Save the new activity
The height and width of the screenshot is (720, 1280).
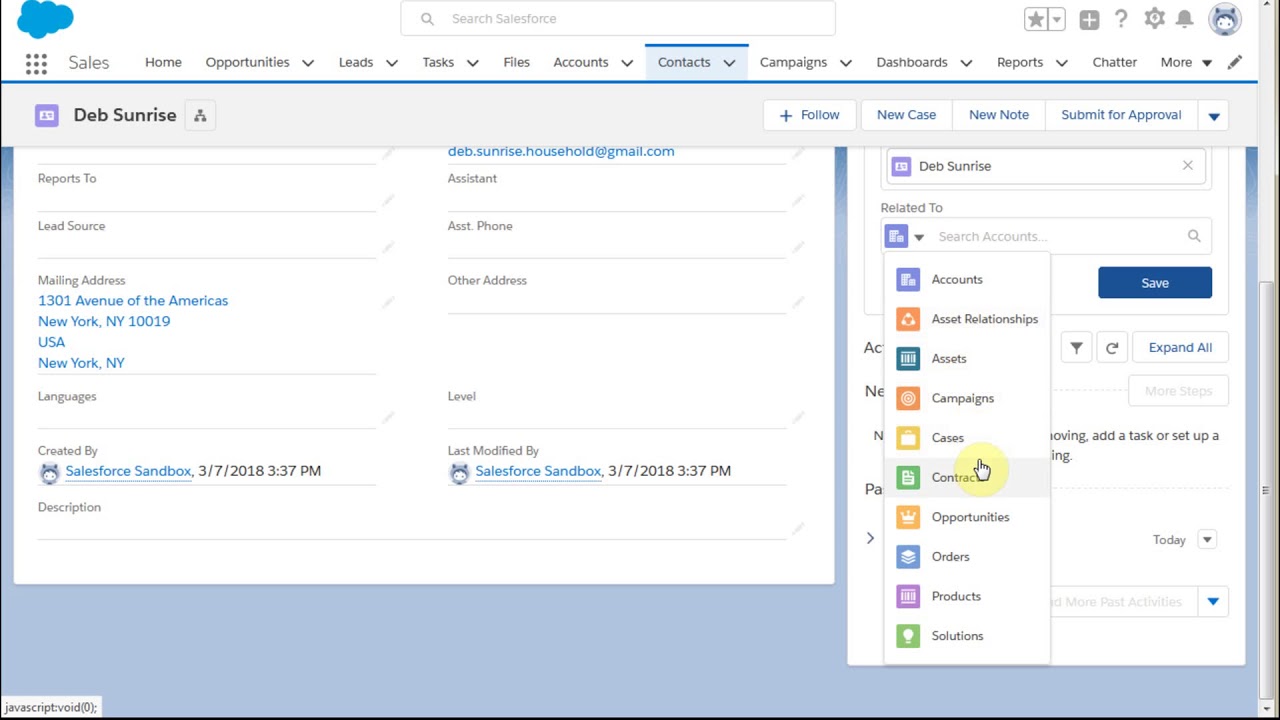1155,283
